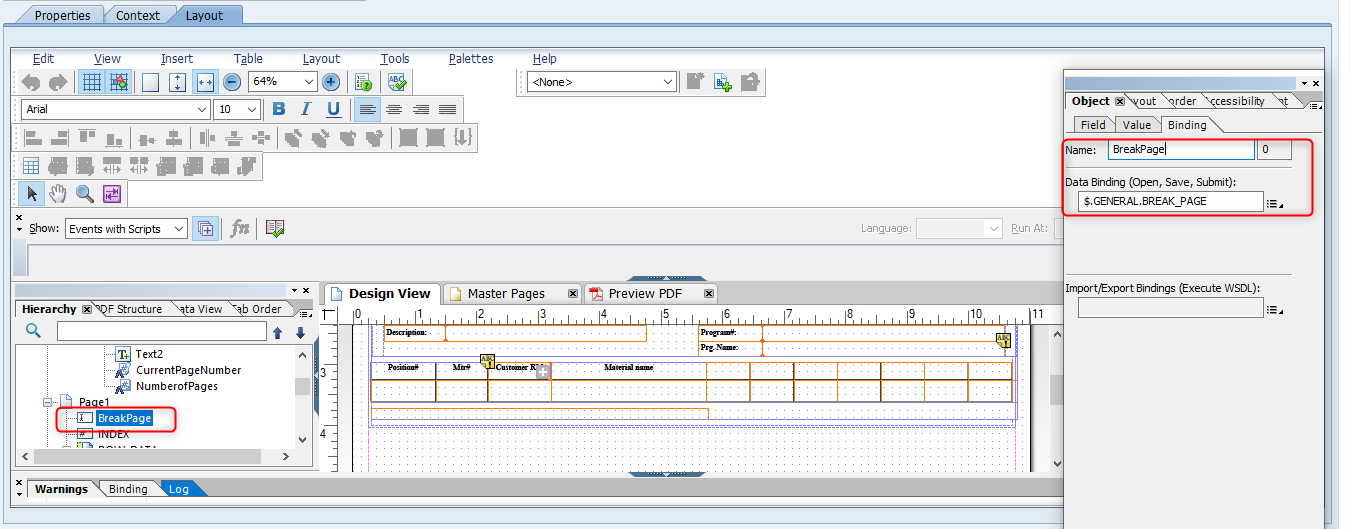Select the Zoom magnifier tool
1351x529 pixels.
85,193
